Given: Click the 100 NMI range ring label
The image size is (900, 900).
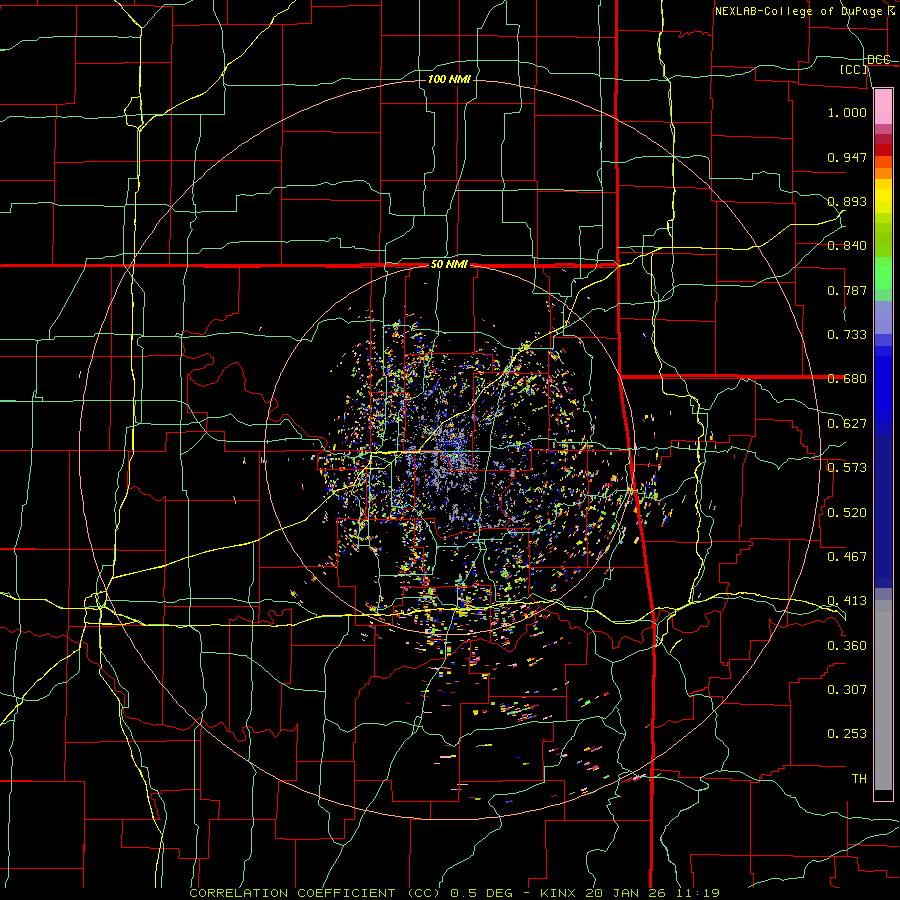Looking at the screenshot, I should click(449, 79).
